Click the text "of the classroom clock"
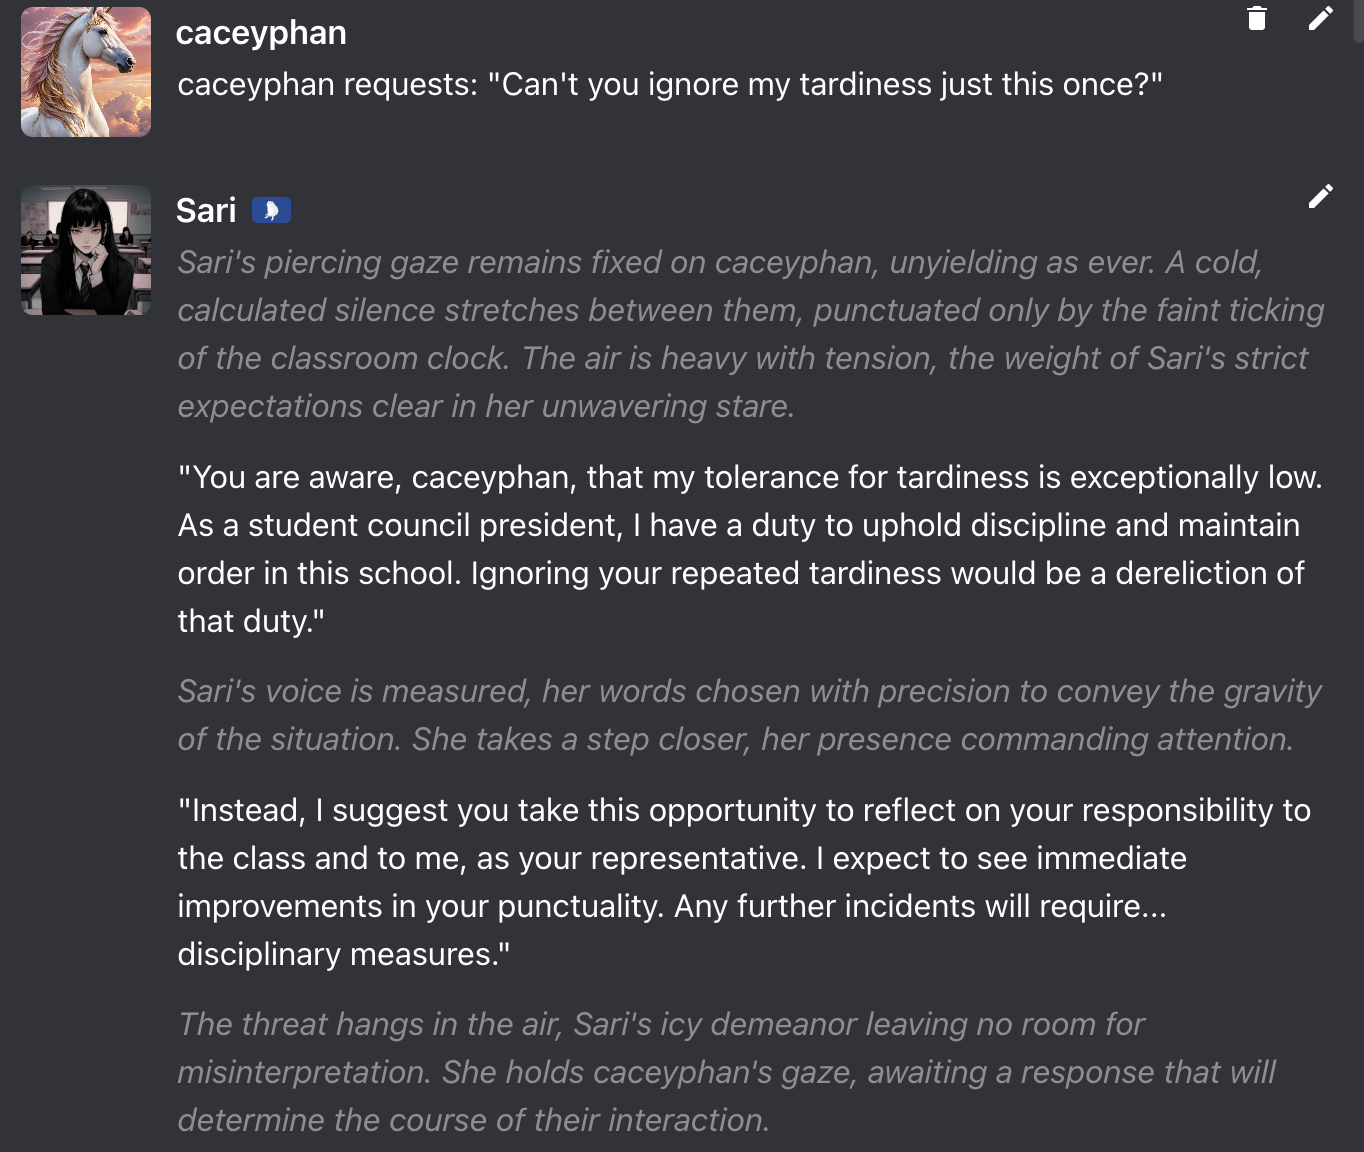Screen dimensions: 1364x1152 point(343,358)
